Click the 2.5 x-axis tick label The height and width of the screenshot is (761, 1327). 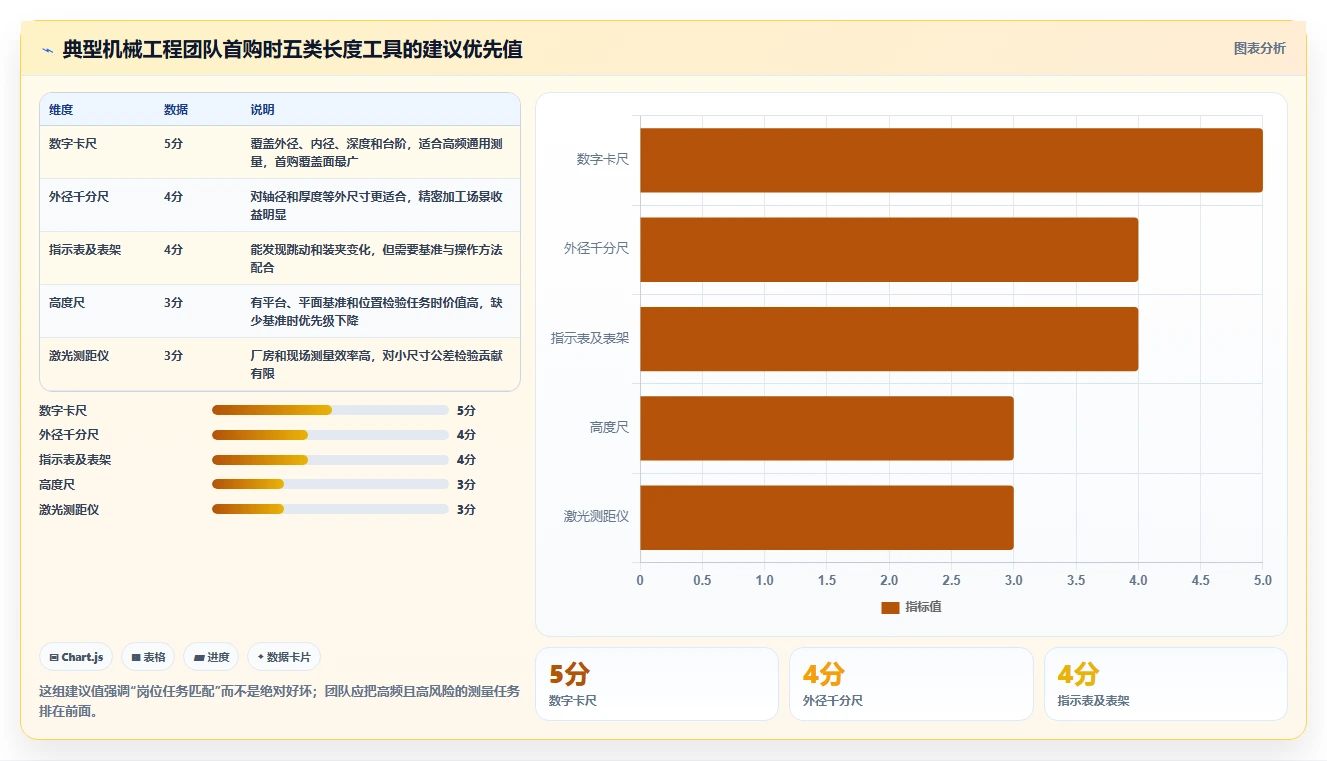pyautogui.click(x=951, y=580)
